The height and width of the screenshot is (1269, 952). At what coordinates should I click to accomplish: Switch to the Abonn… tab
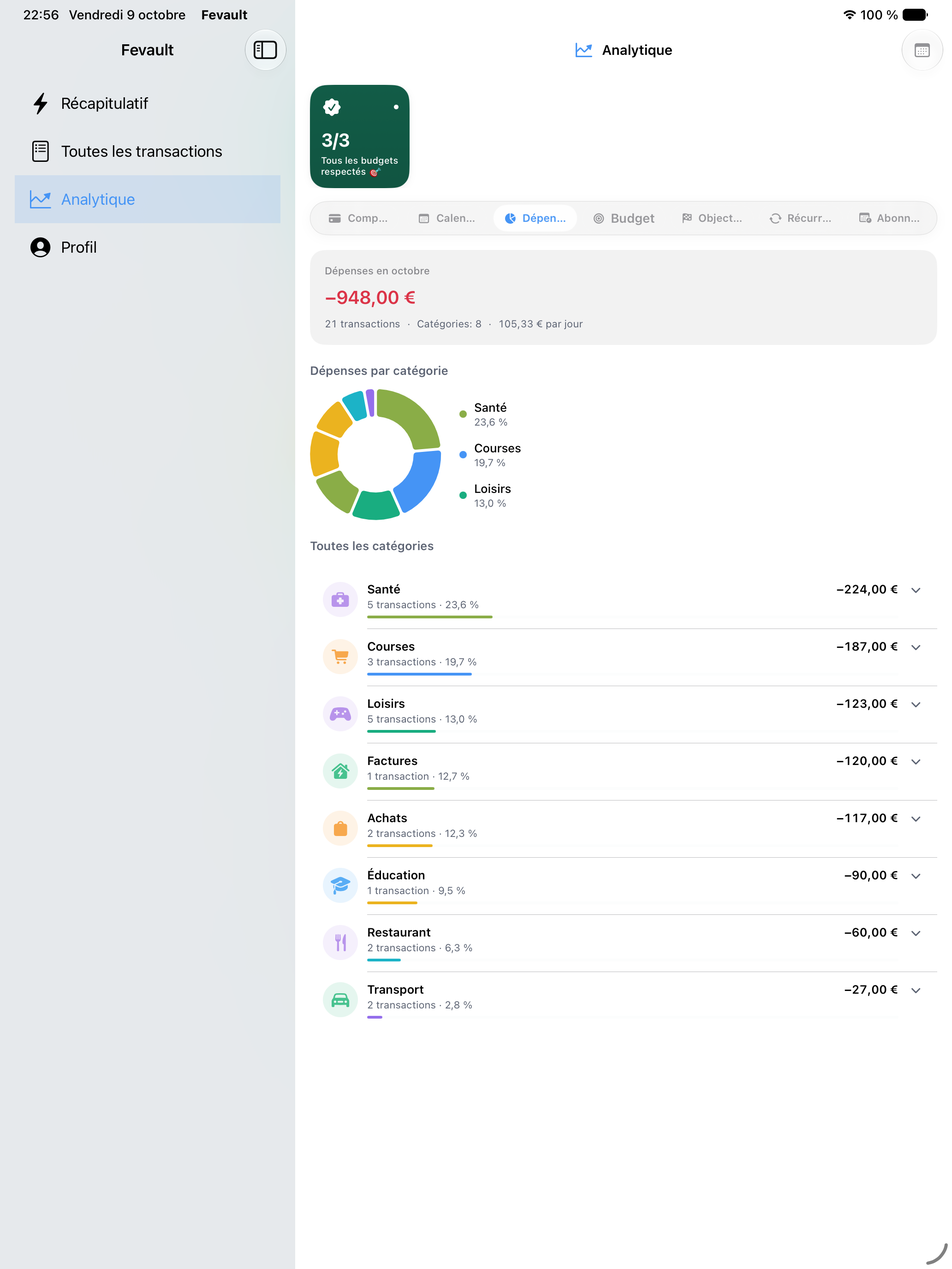[889, 218]
